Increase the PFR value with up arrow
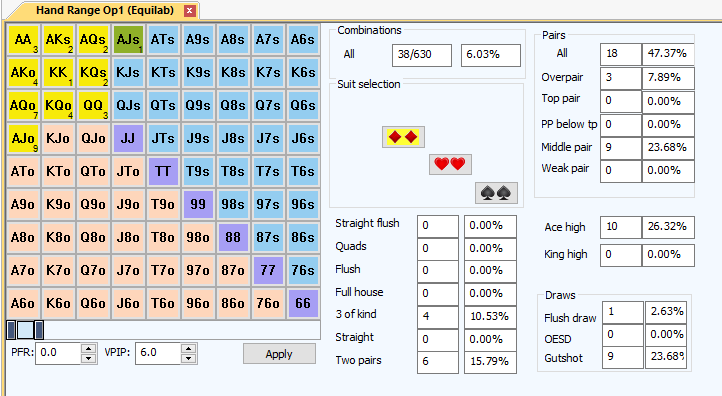Image resolution: width=722 pixels, height=396 pixels. click(88, 348)
